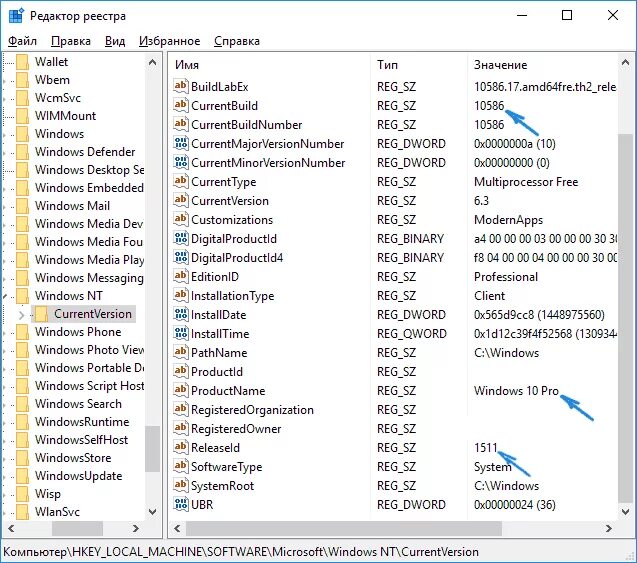Screen dimensions: 637x563
Task: Select the CurrentMajorVersionNumber DWORD icon
Action: coord(180,143)
